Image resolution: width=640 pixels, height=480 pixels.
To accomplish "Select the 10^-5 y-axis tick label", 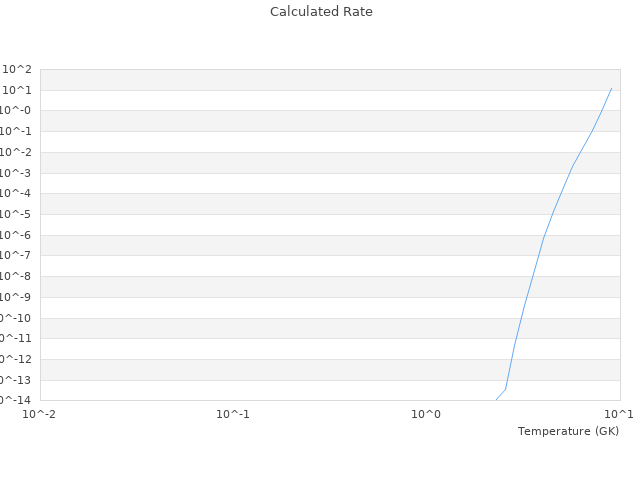I will click(x=16, y=214).
